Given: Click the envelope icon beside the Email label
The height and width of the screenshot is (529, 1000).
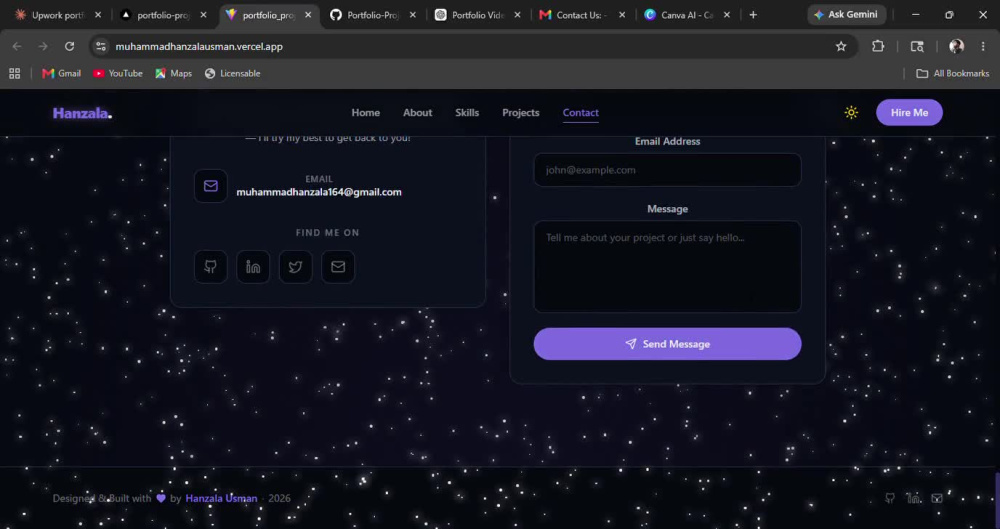Looking at the screenshot, I should pos(210,186).
